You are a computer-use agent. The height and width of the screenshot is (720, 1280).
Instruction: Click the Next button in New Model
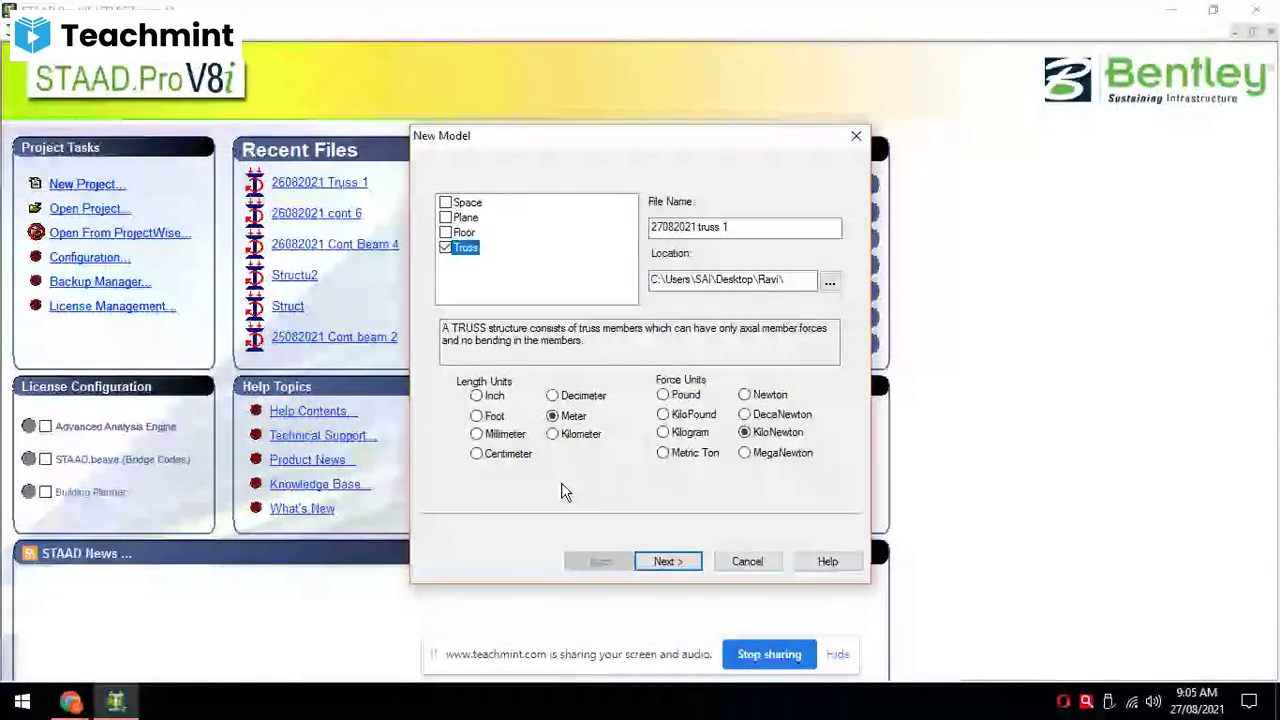pos(668,562)
